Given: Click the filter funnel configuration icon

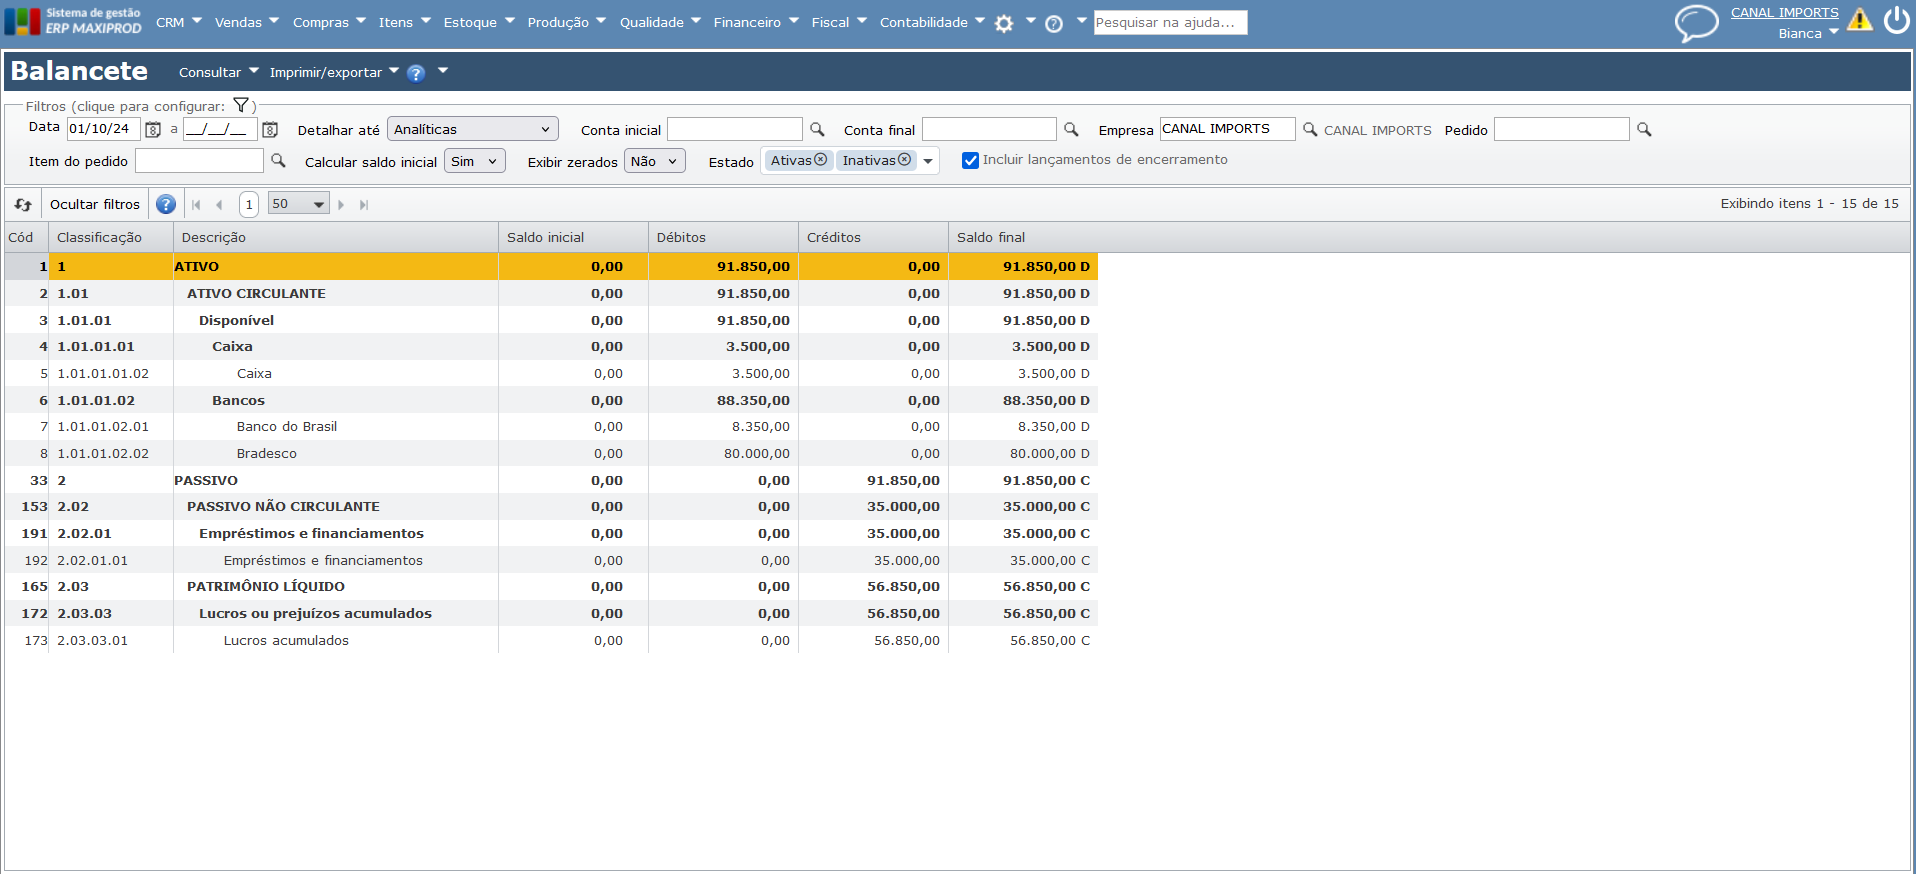Looking at the screenshot, I should (x=241, y=105).
